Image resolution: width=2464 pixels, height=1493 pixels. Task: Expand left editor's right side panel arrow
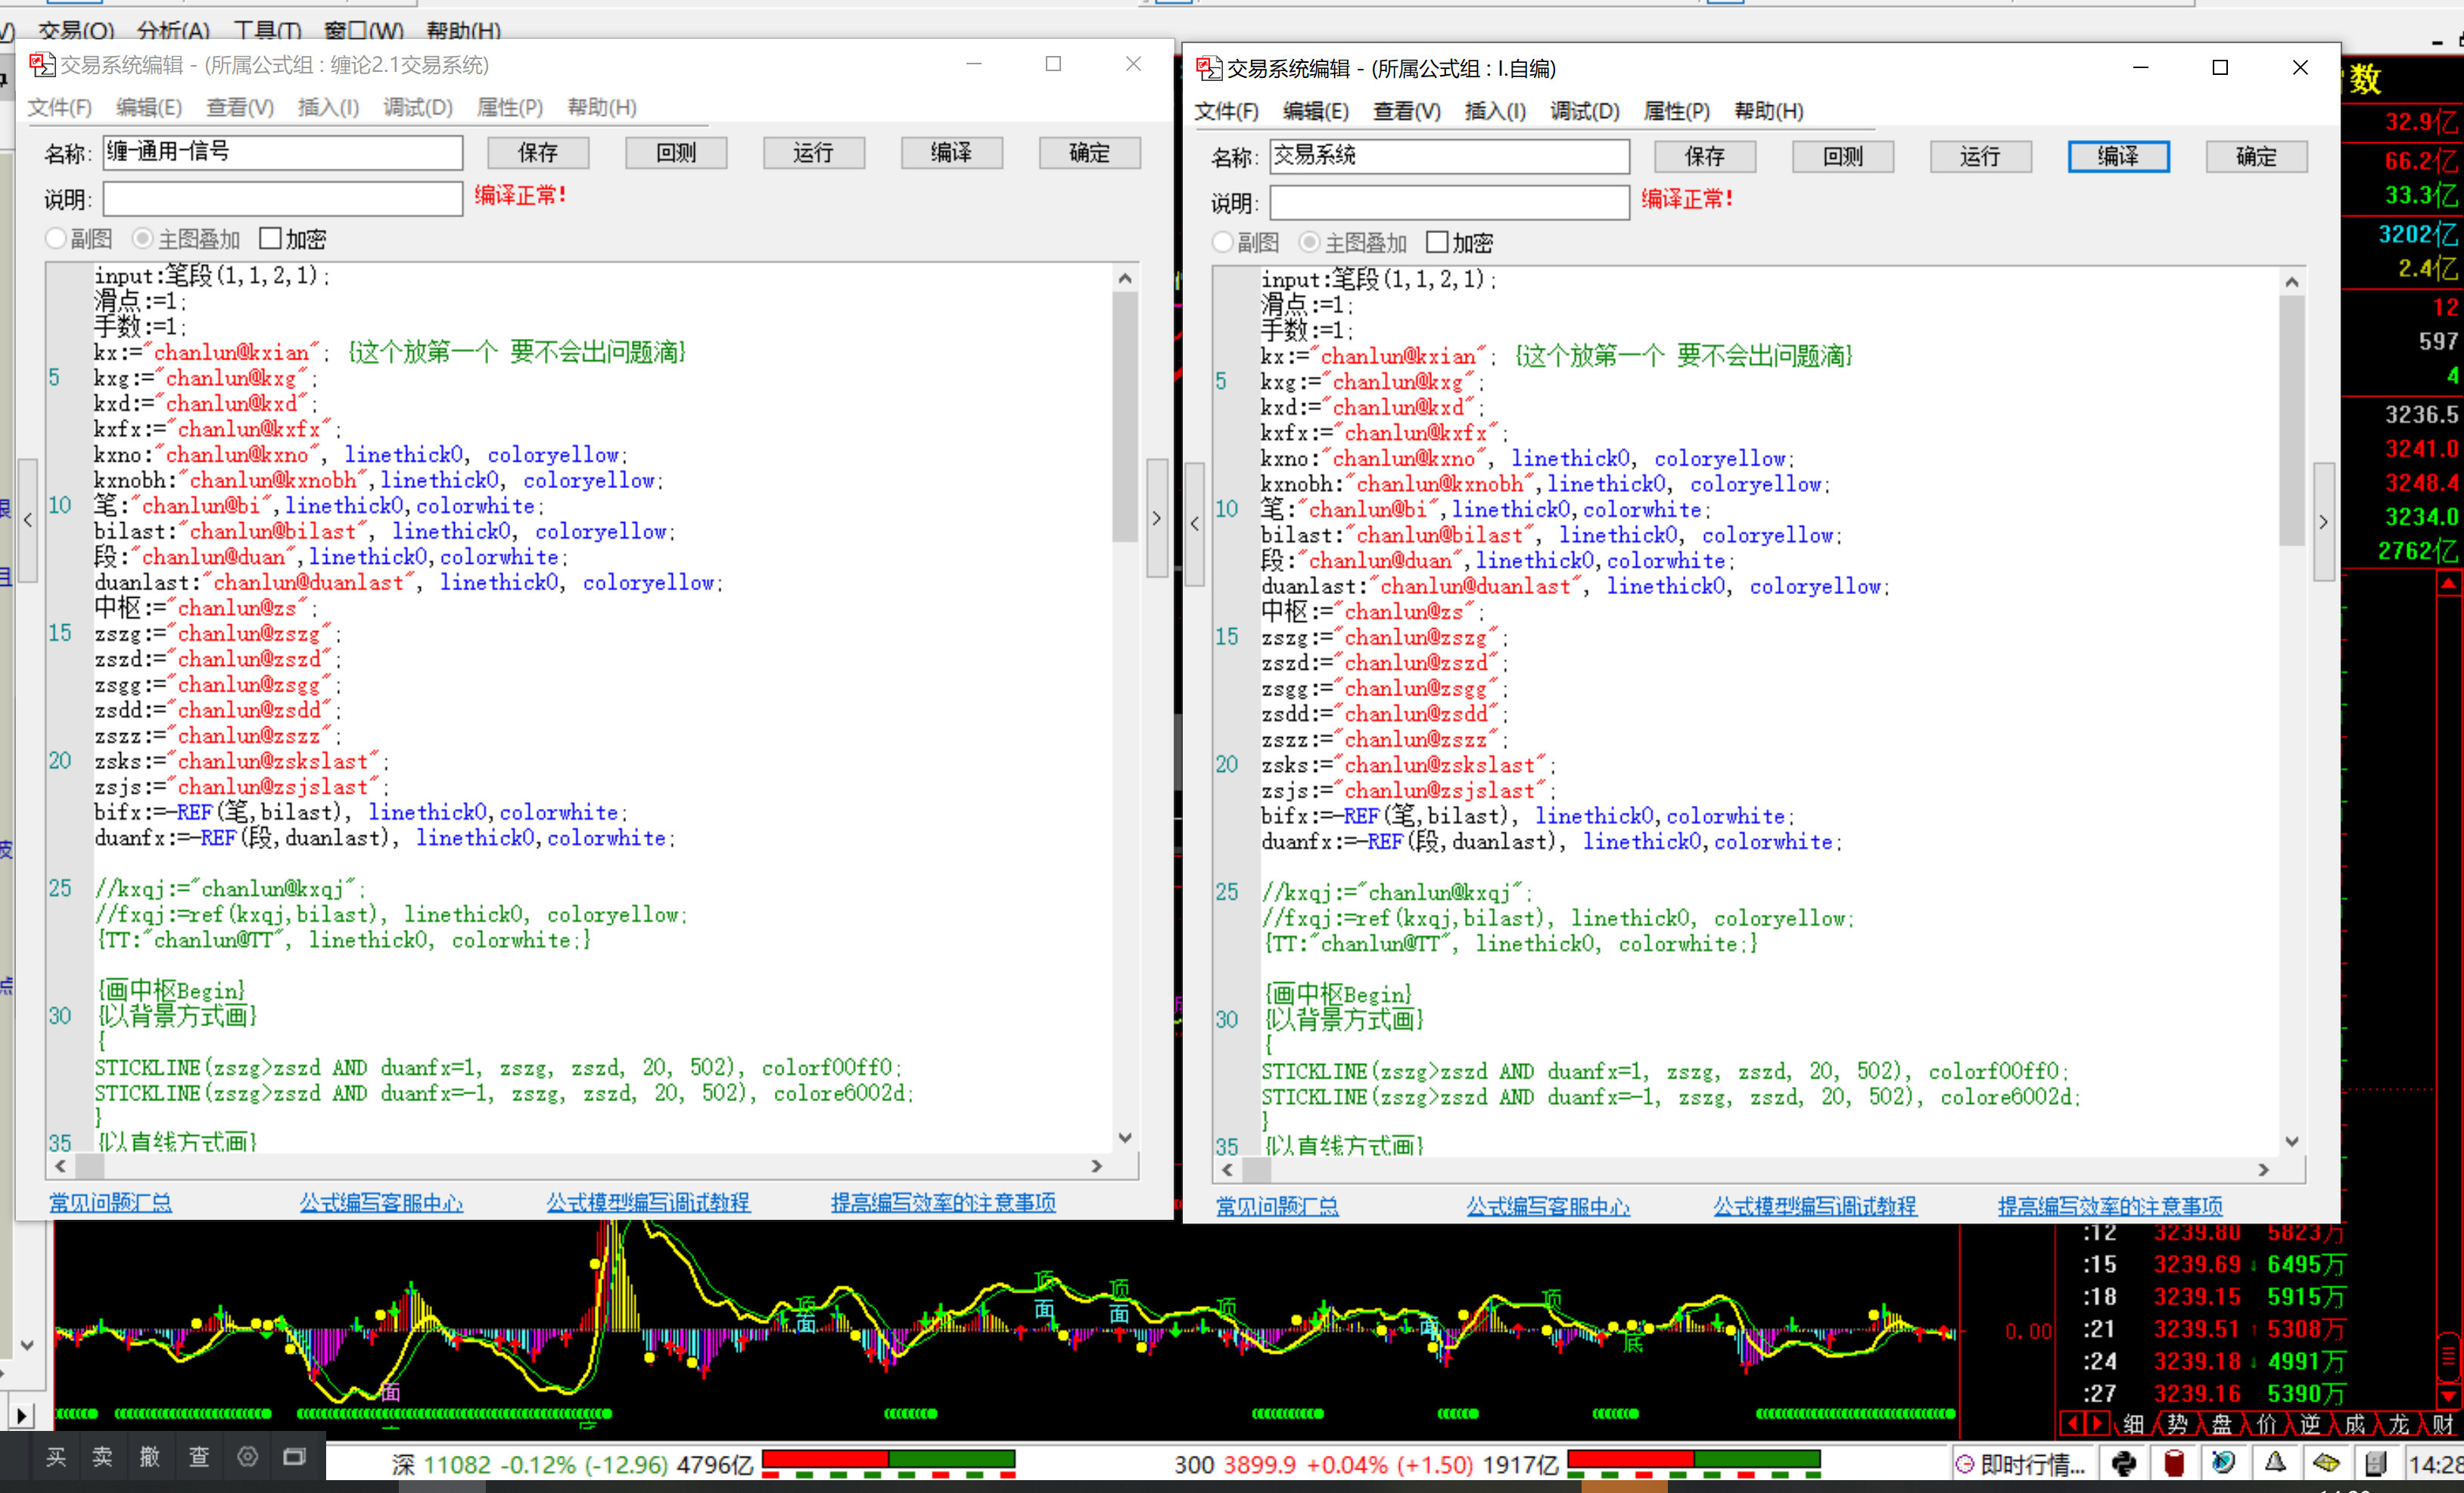coord(1157,519)
